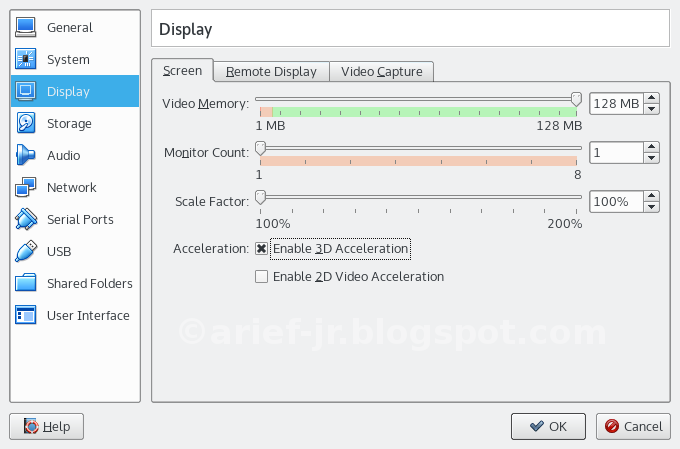Image resolution: width=680 pixels, height=449 pixels.
Task: Open the USB settings icon
Action: click(x=27, y=251)
